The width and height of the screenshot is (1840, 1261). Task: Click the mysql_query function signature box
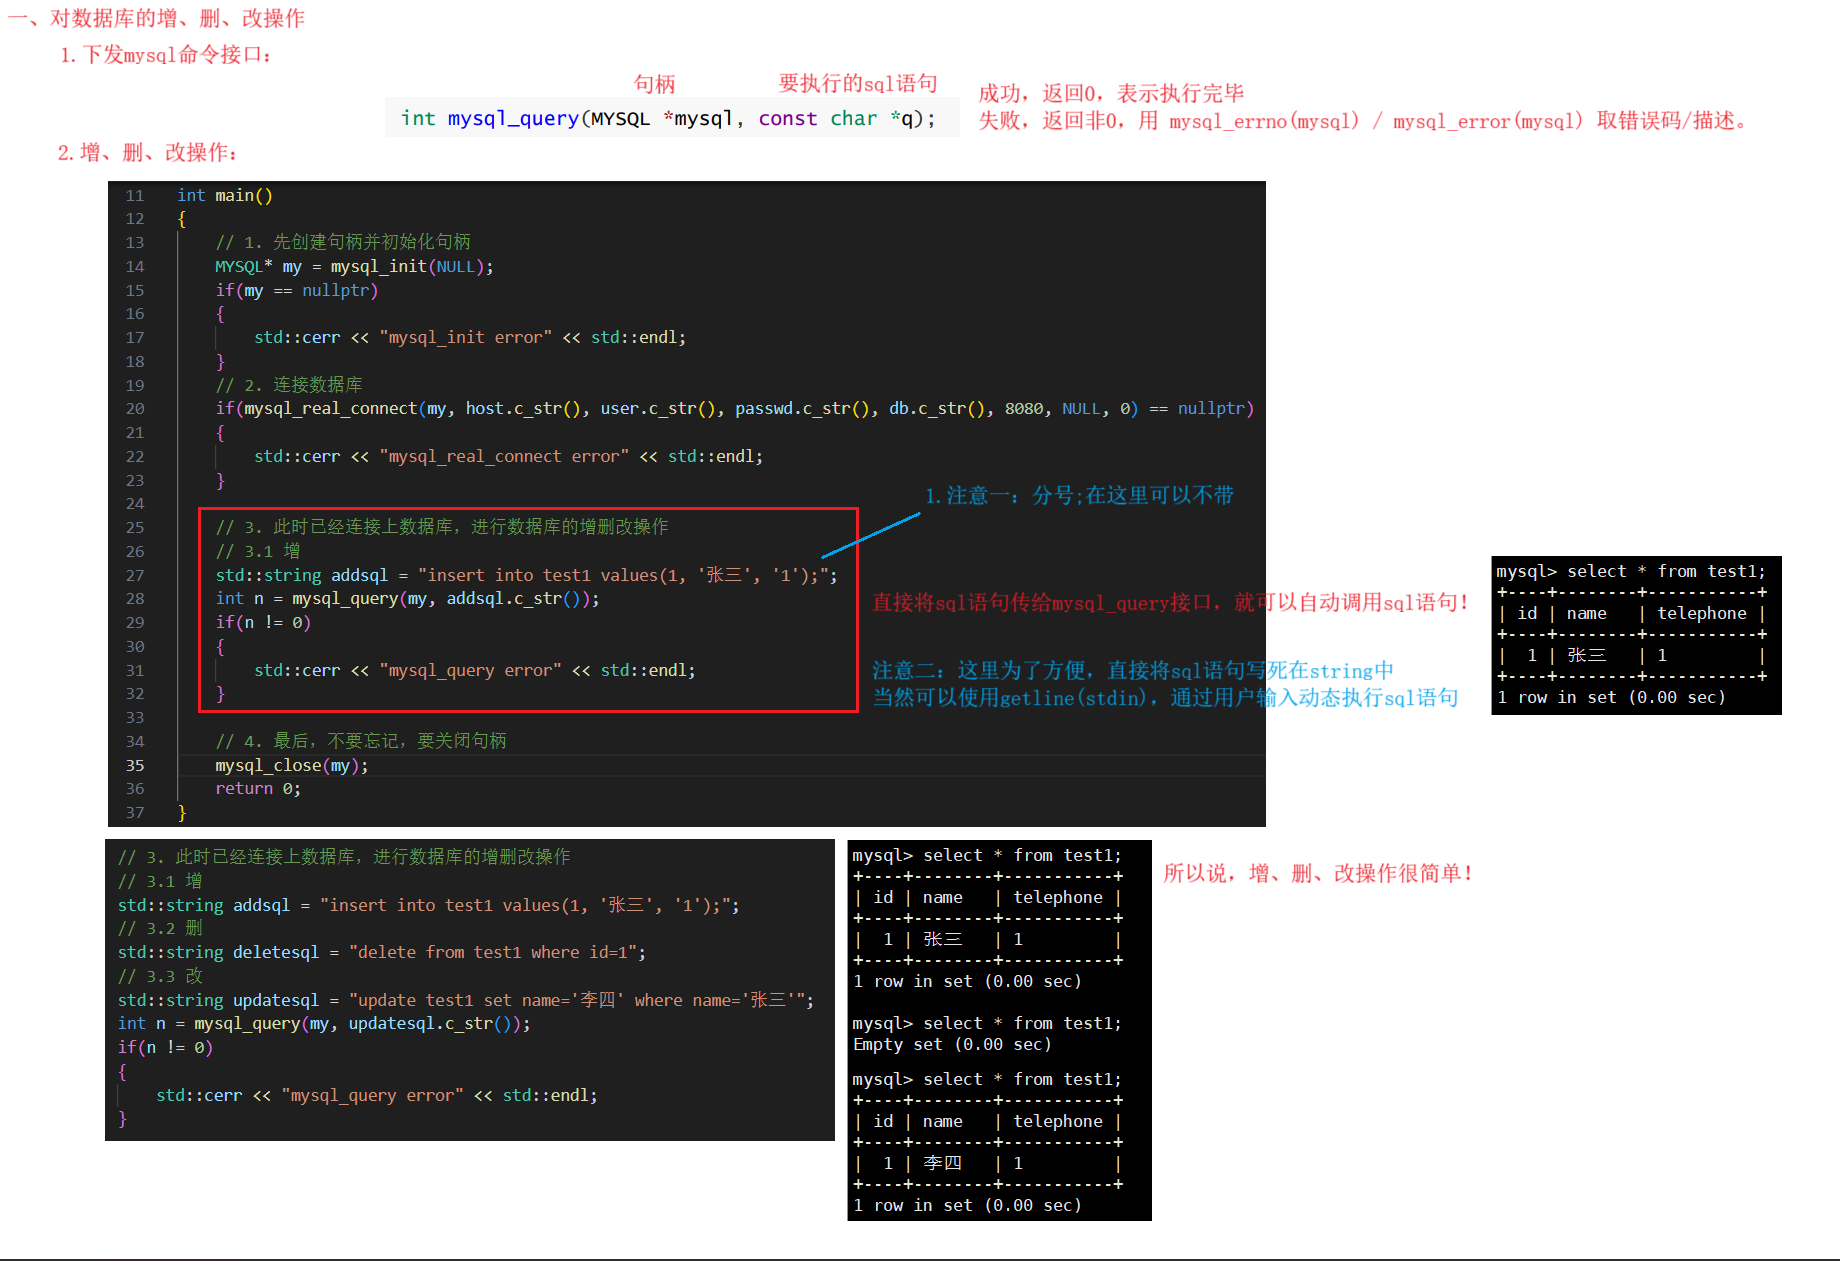(x=671, y=118)
